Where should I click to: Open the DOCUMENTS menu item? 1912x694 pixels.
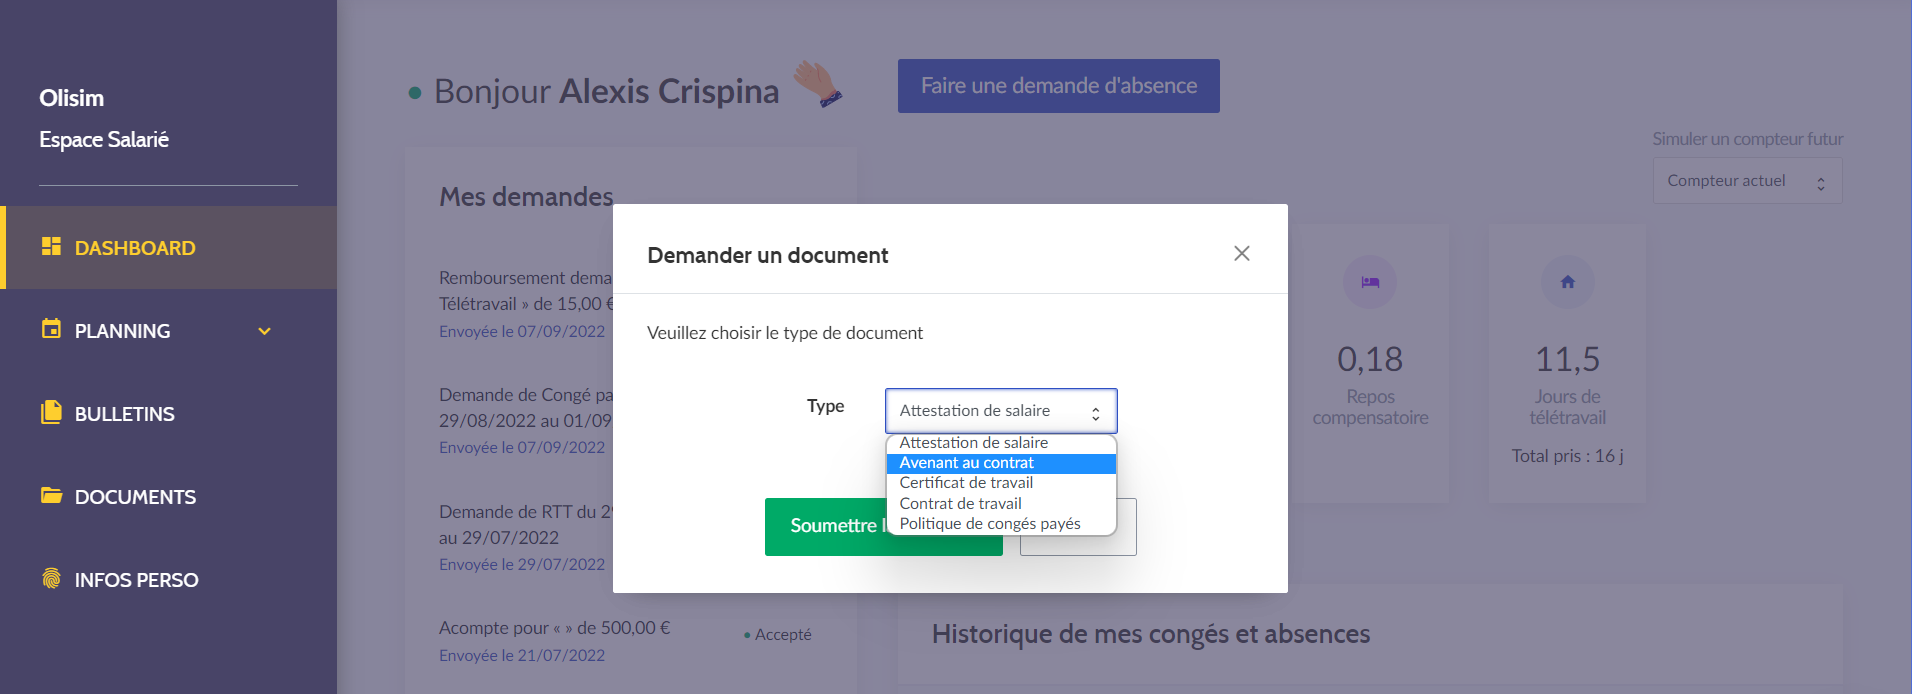click(168, 497)
